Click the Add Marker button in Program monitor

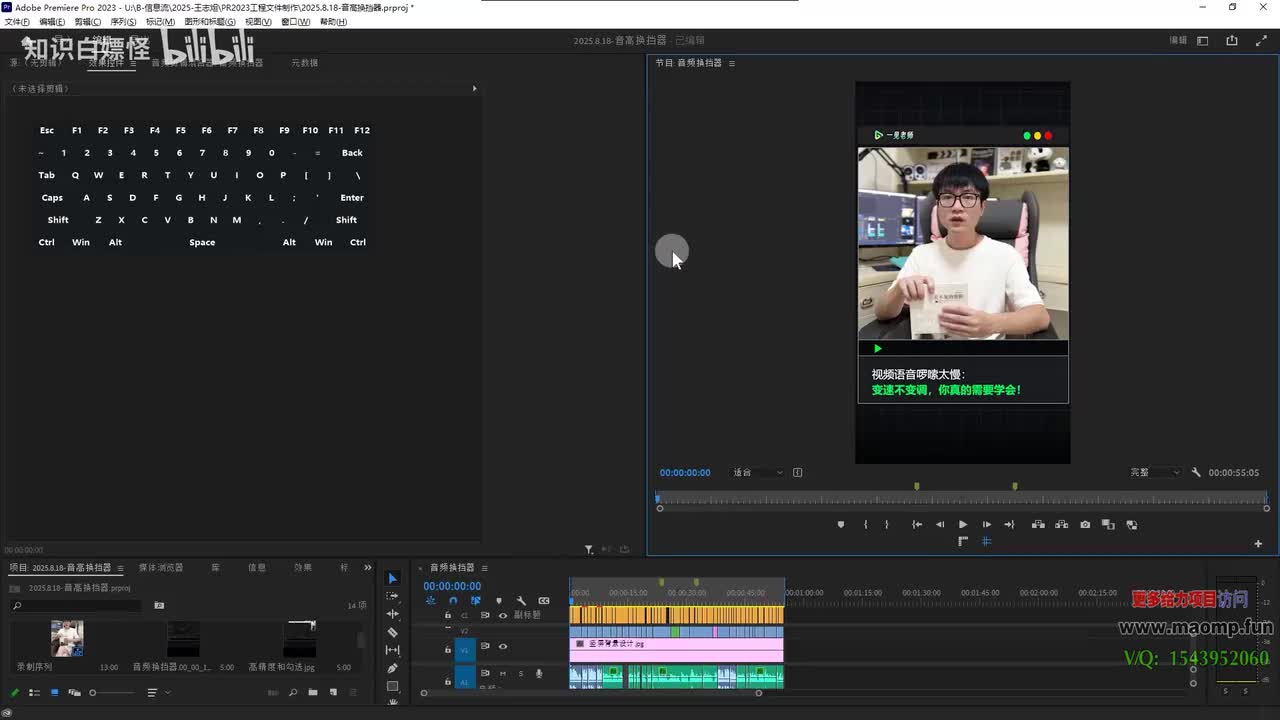tap(840, 525)
